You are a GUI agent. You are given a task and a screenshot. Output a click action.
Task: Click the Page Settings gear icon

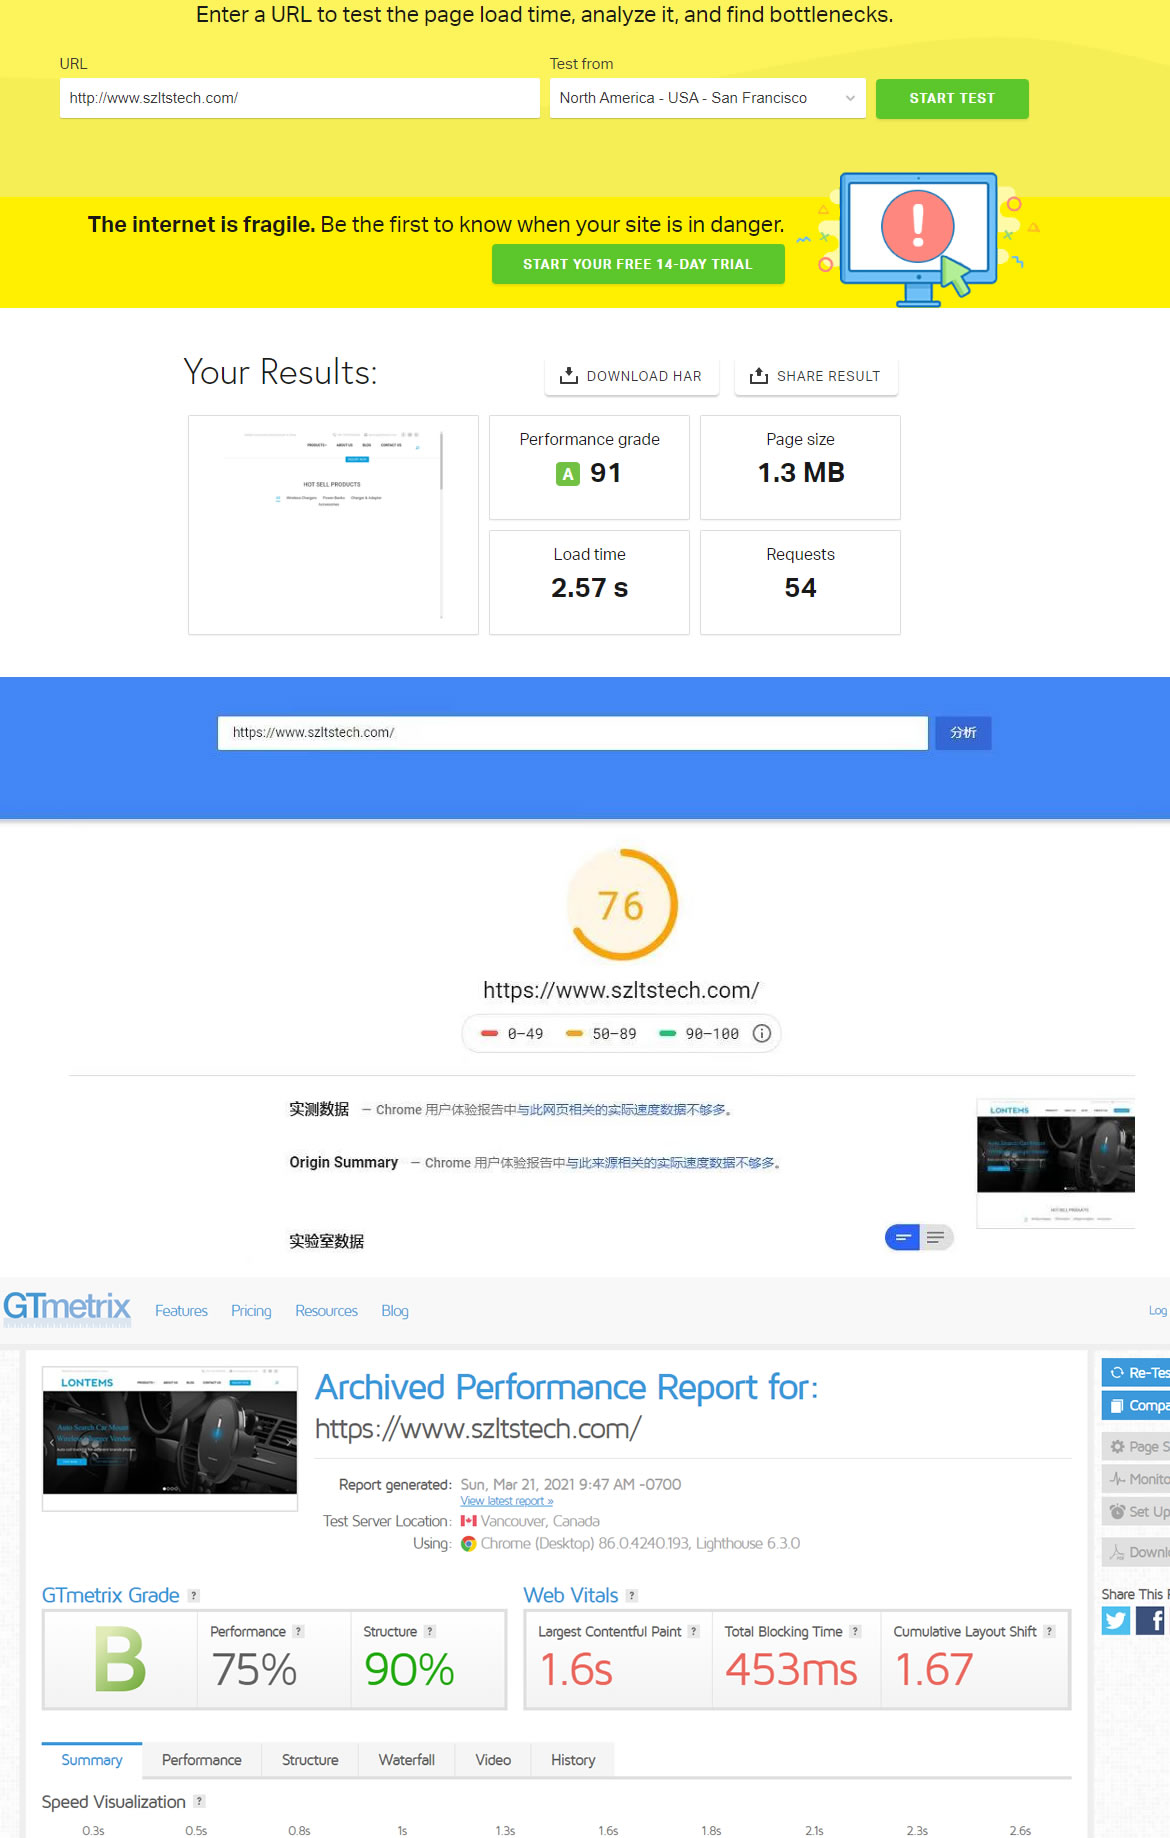(x=1117, y=1447)
